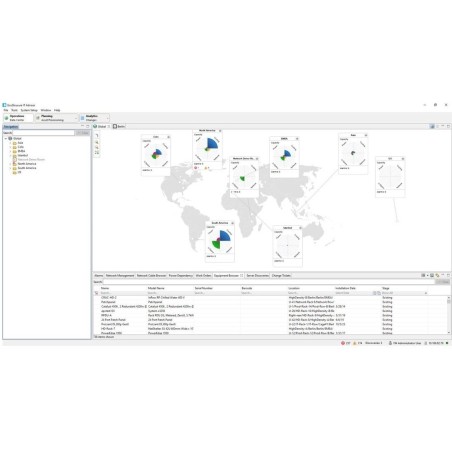452x452 pixels.
Task: Switch to the Work Orders tab
Action: (203, 276)
